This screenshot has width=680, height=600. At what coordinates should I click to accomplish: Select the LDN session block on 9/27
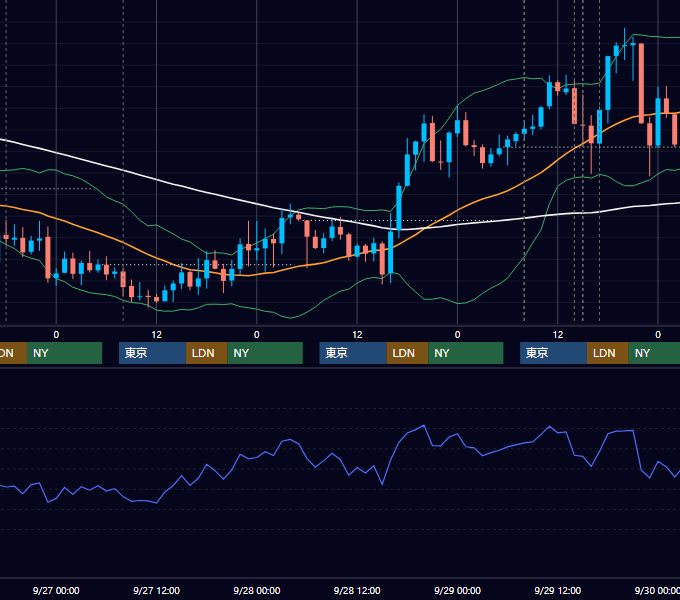pos(206,353)
